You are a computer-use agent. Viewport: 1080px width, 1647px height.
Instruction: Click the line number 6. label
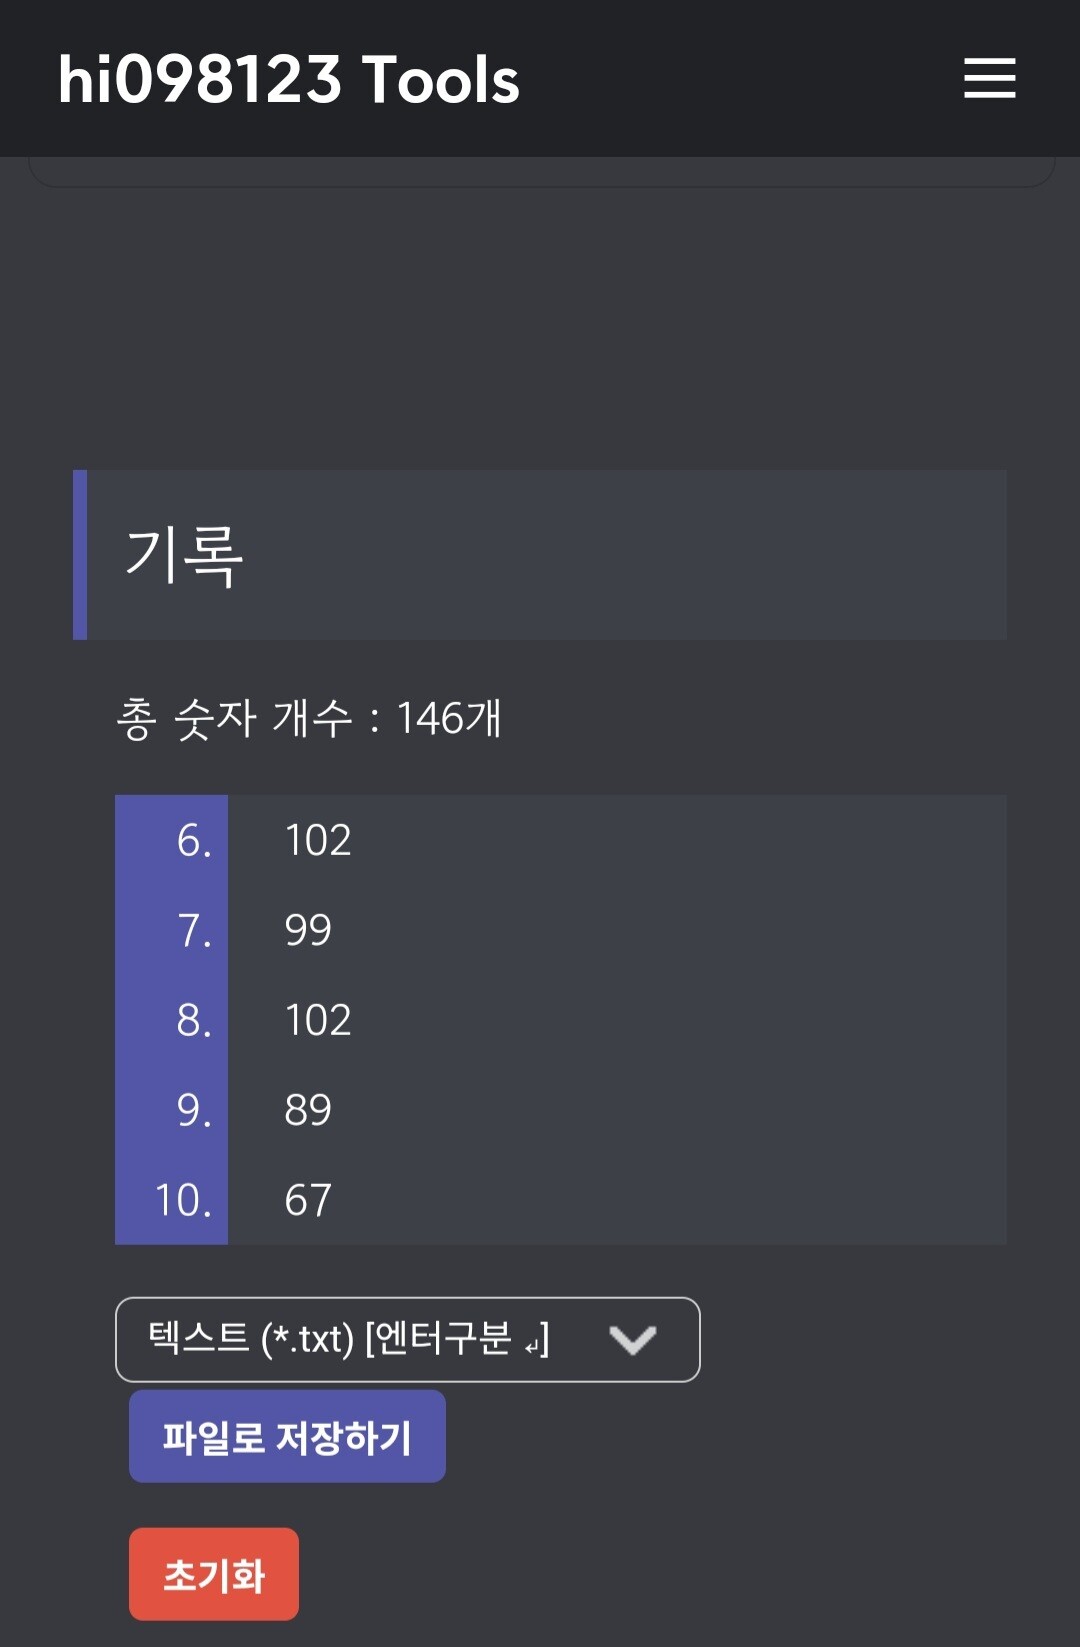click(194, 840)
